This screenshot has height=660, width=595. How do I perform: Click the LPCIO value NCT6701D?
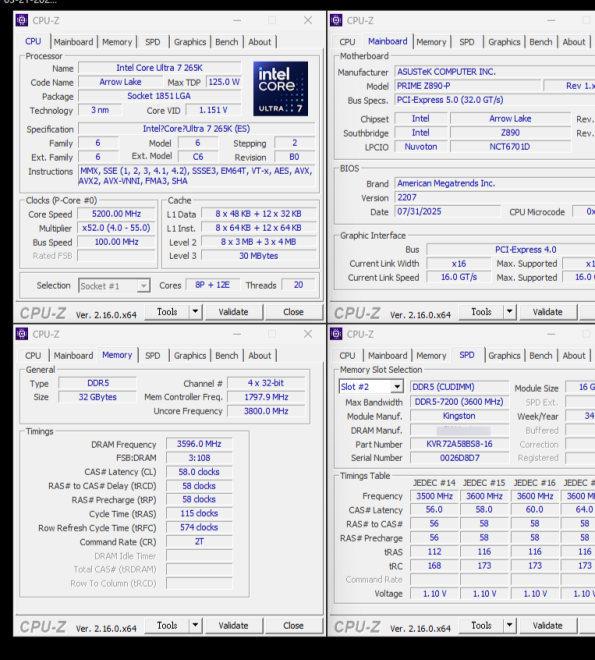pyautogui.click(x=510, y=147)
